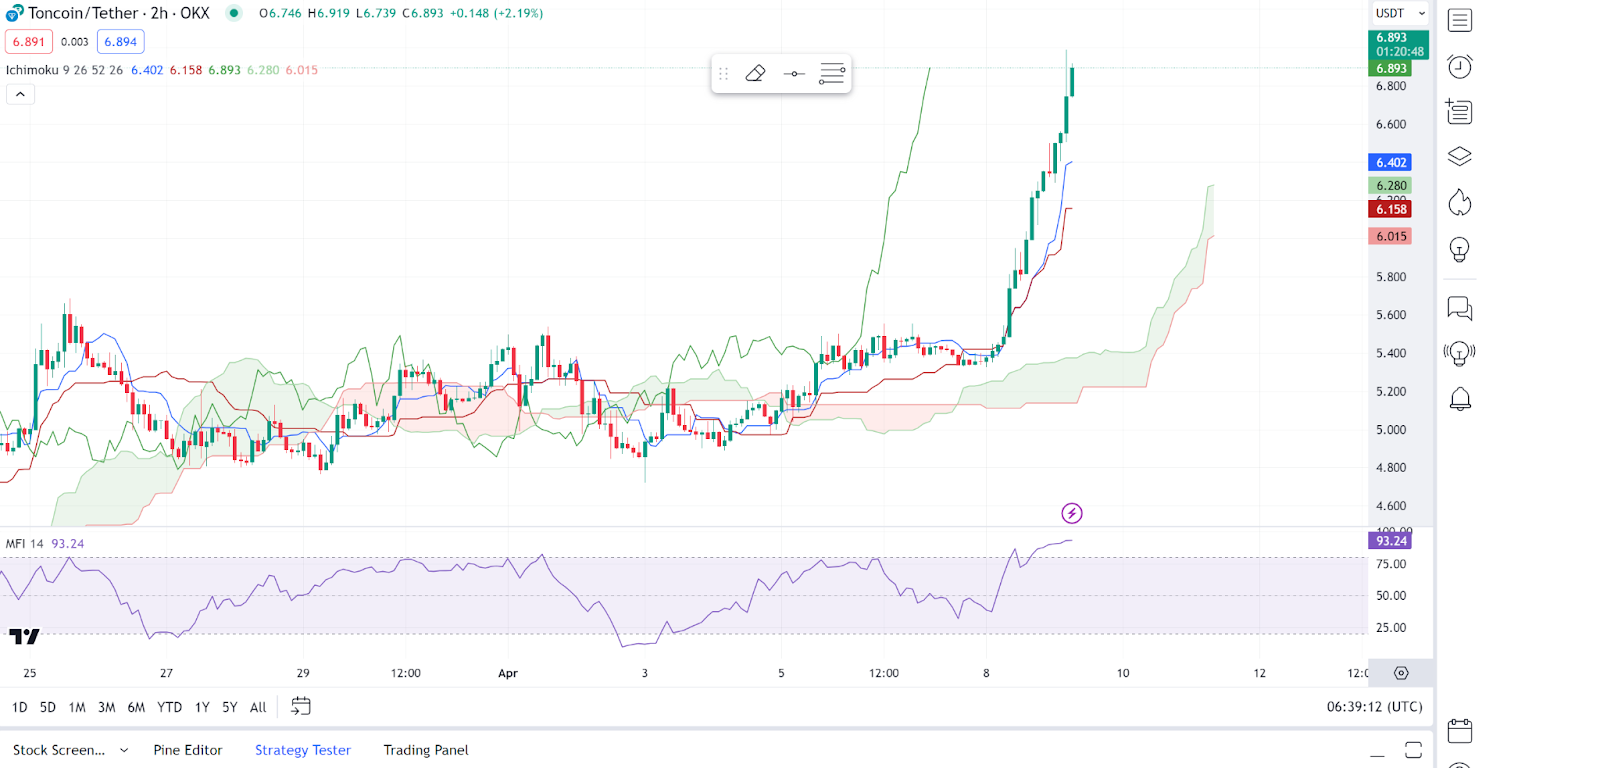
Task: Set the range to YTD
Action: click(170, 707)
